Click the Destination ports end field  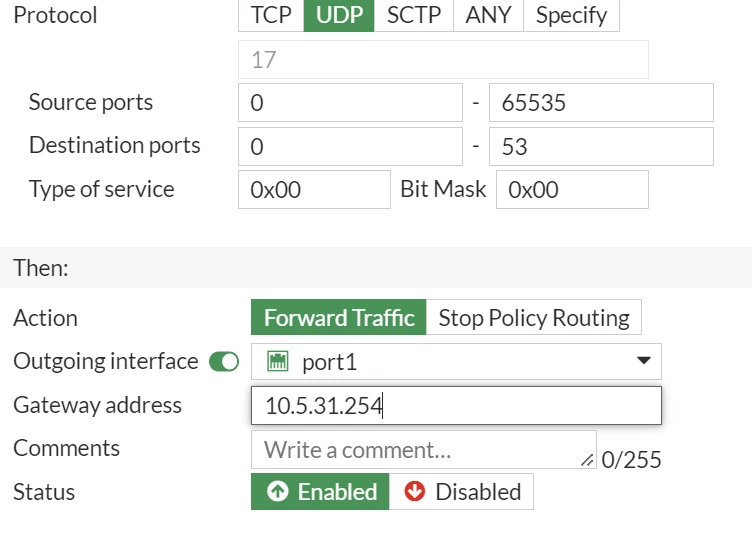(601, 146)
